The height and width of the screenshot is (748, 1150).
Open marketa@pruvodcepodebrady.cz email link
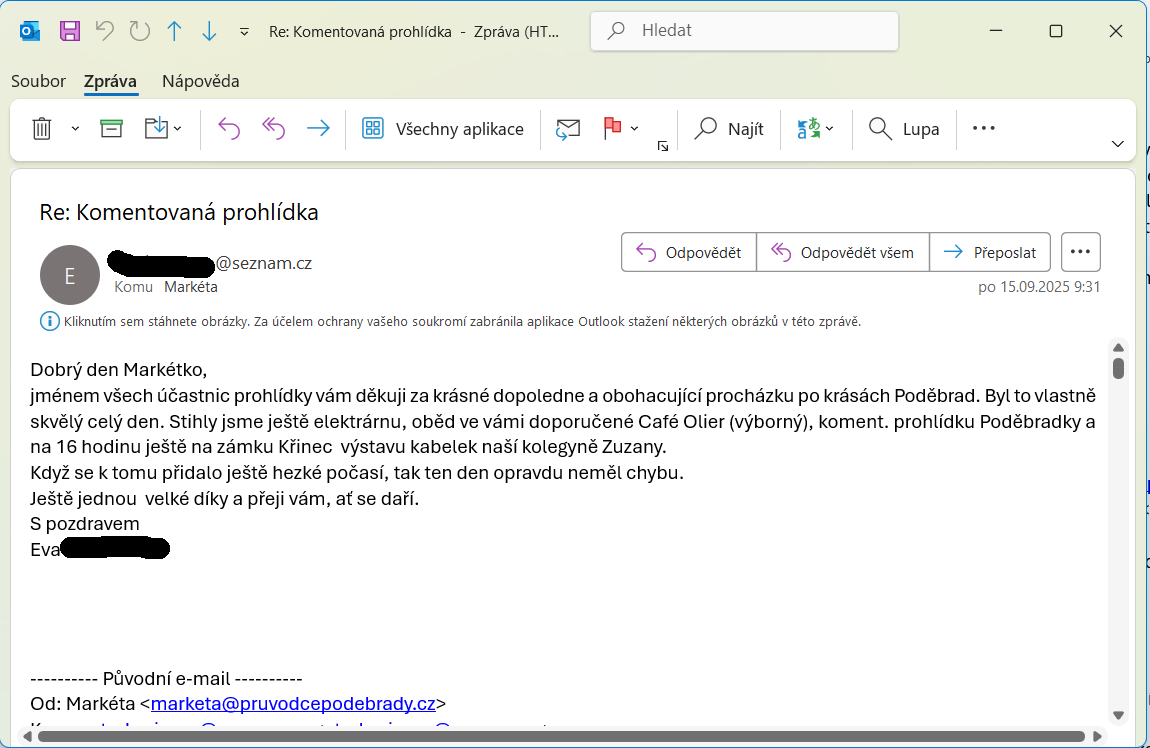click(x=293, y=703)
